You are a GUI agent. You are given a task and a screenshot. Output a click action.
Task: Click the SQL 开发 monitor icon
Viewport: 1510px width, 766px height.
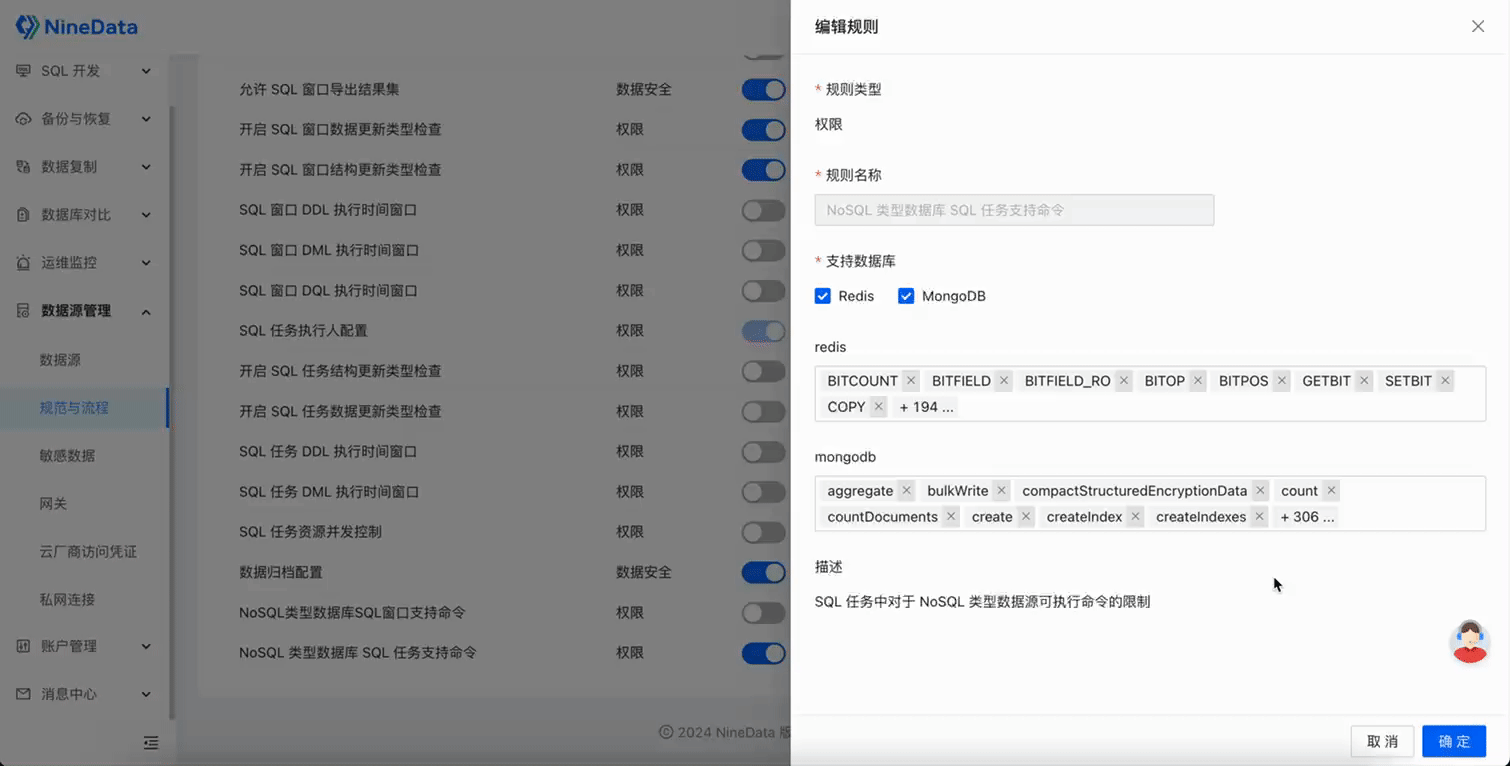[x=23, y=71]
